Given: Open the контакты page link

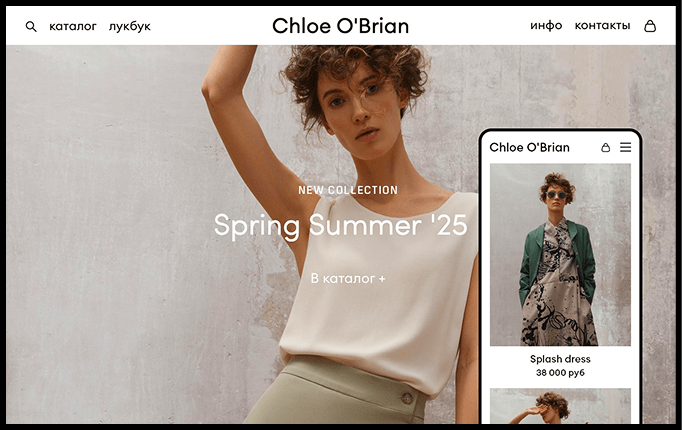Looking at the screenshot, I should tap(602, 26).
